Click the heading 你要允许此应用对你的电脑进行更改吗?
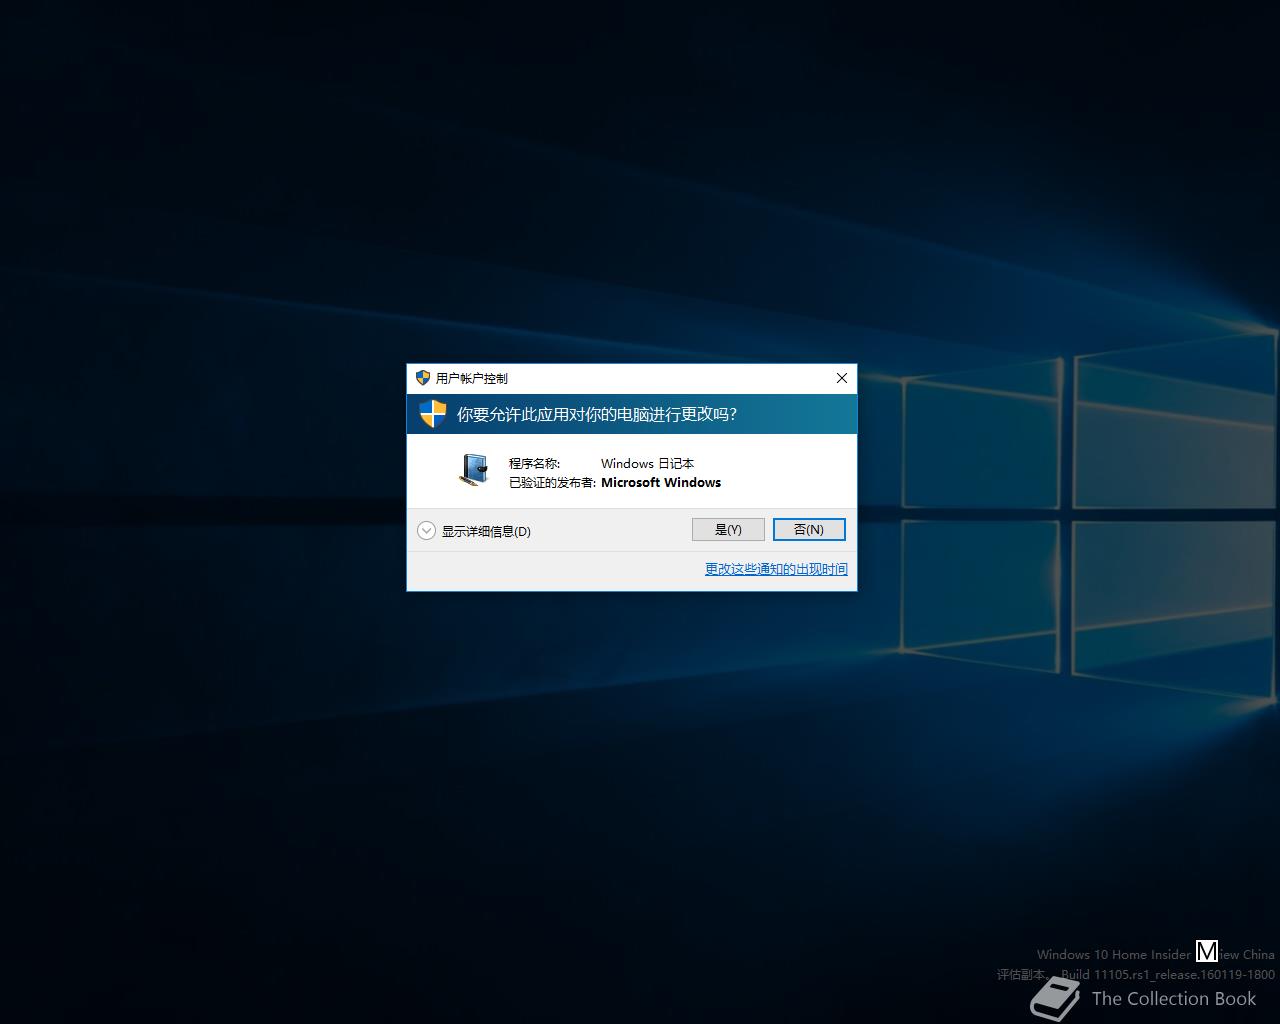This screenshot has height=1024, width=1280. [x=597, y=414]
